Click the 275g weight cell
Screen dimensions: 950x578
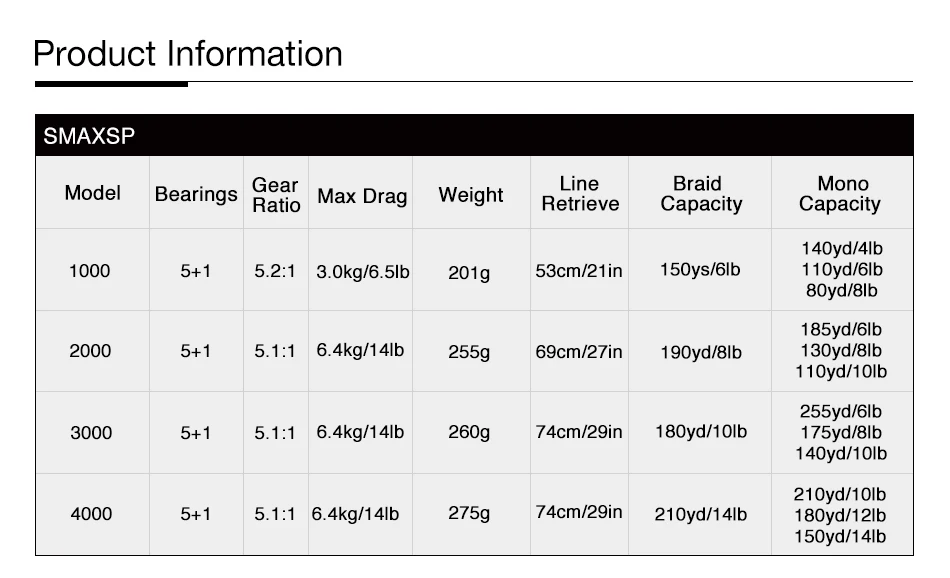[471, 514]
